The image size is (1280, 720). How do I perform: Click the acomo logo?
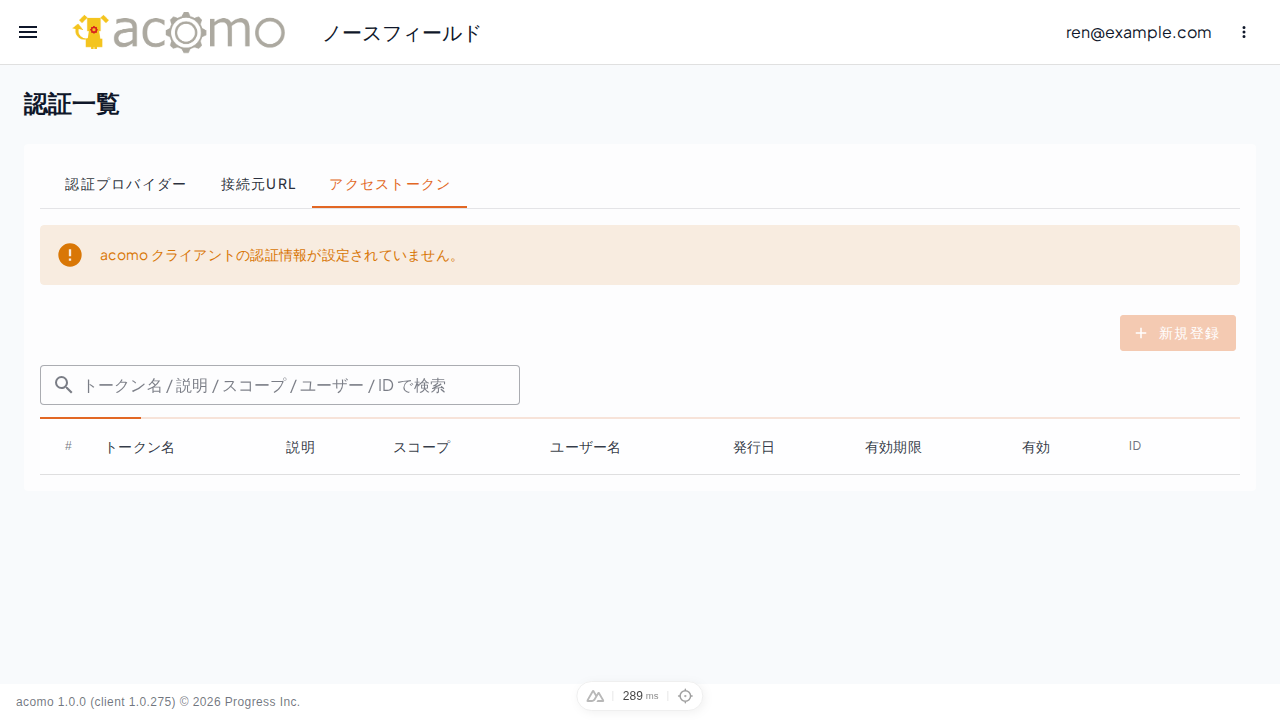[x=179, y=32]
